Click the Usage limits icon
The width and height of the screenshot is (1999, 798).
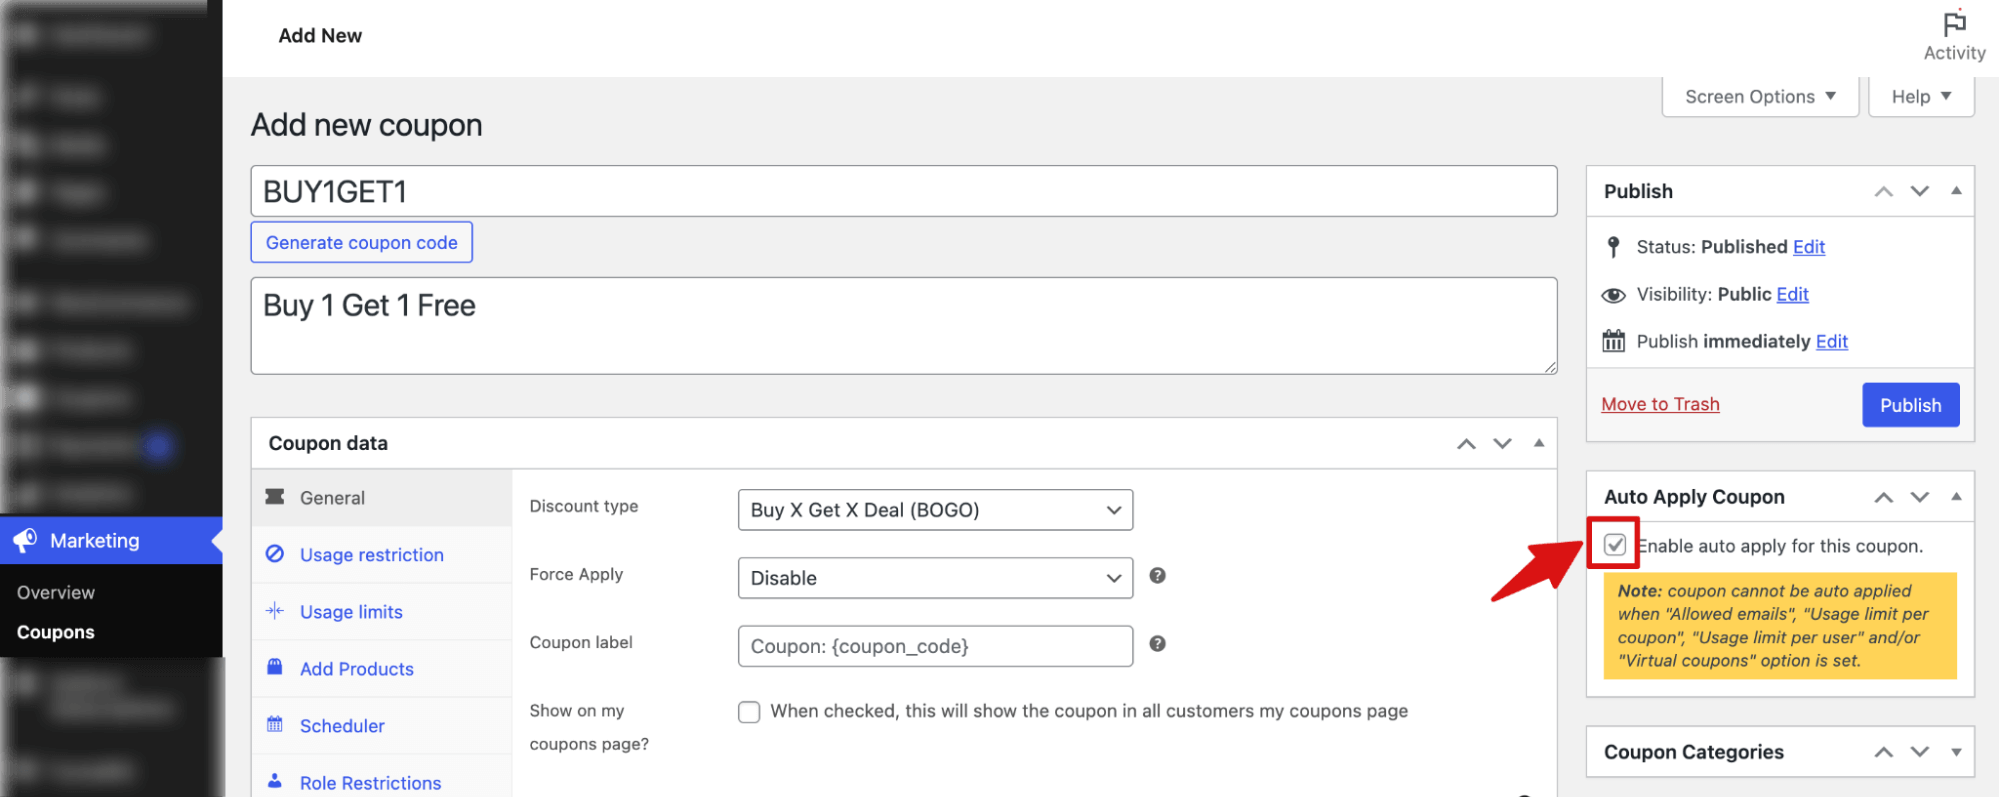pyautogui.click(x=275, y=611)
